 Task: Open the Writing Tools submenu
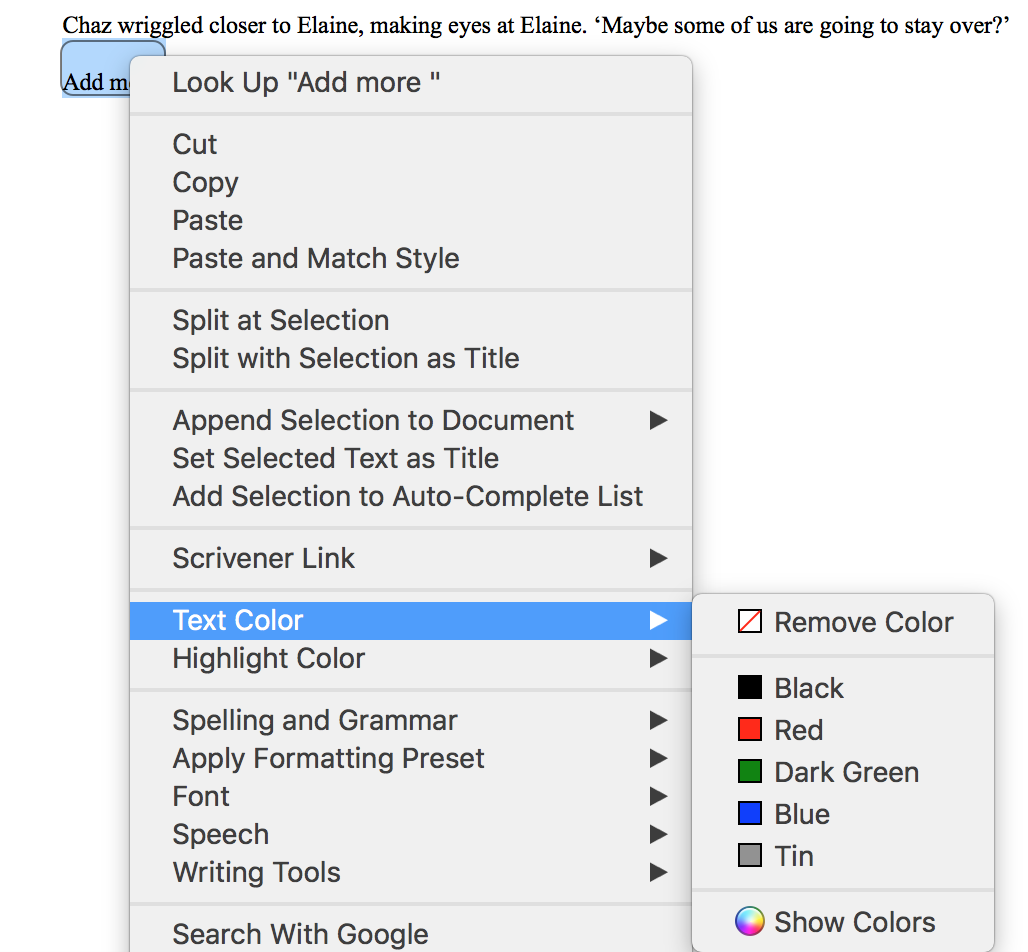[411, 873]
